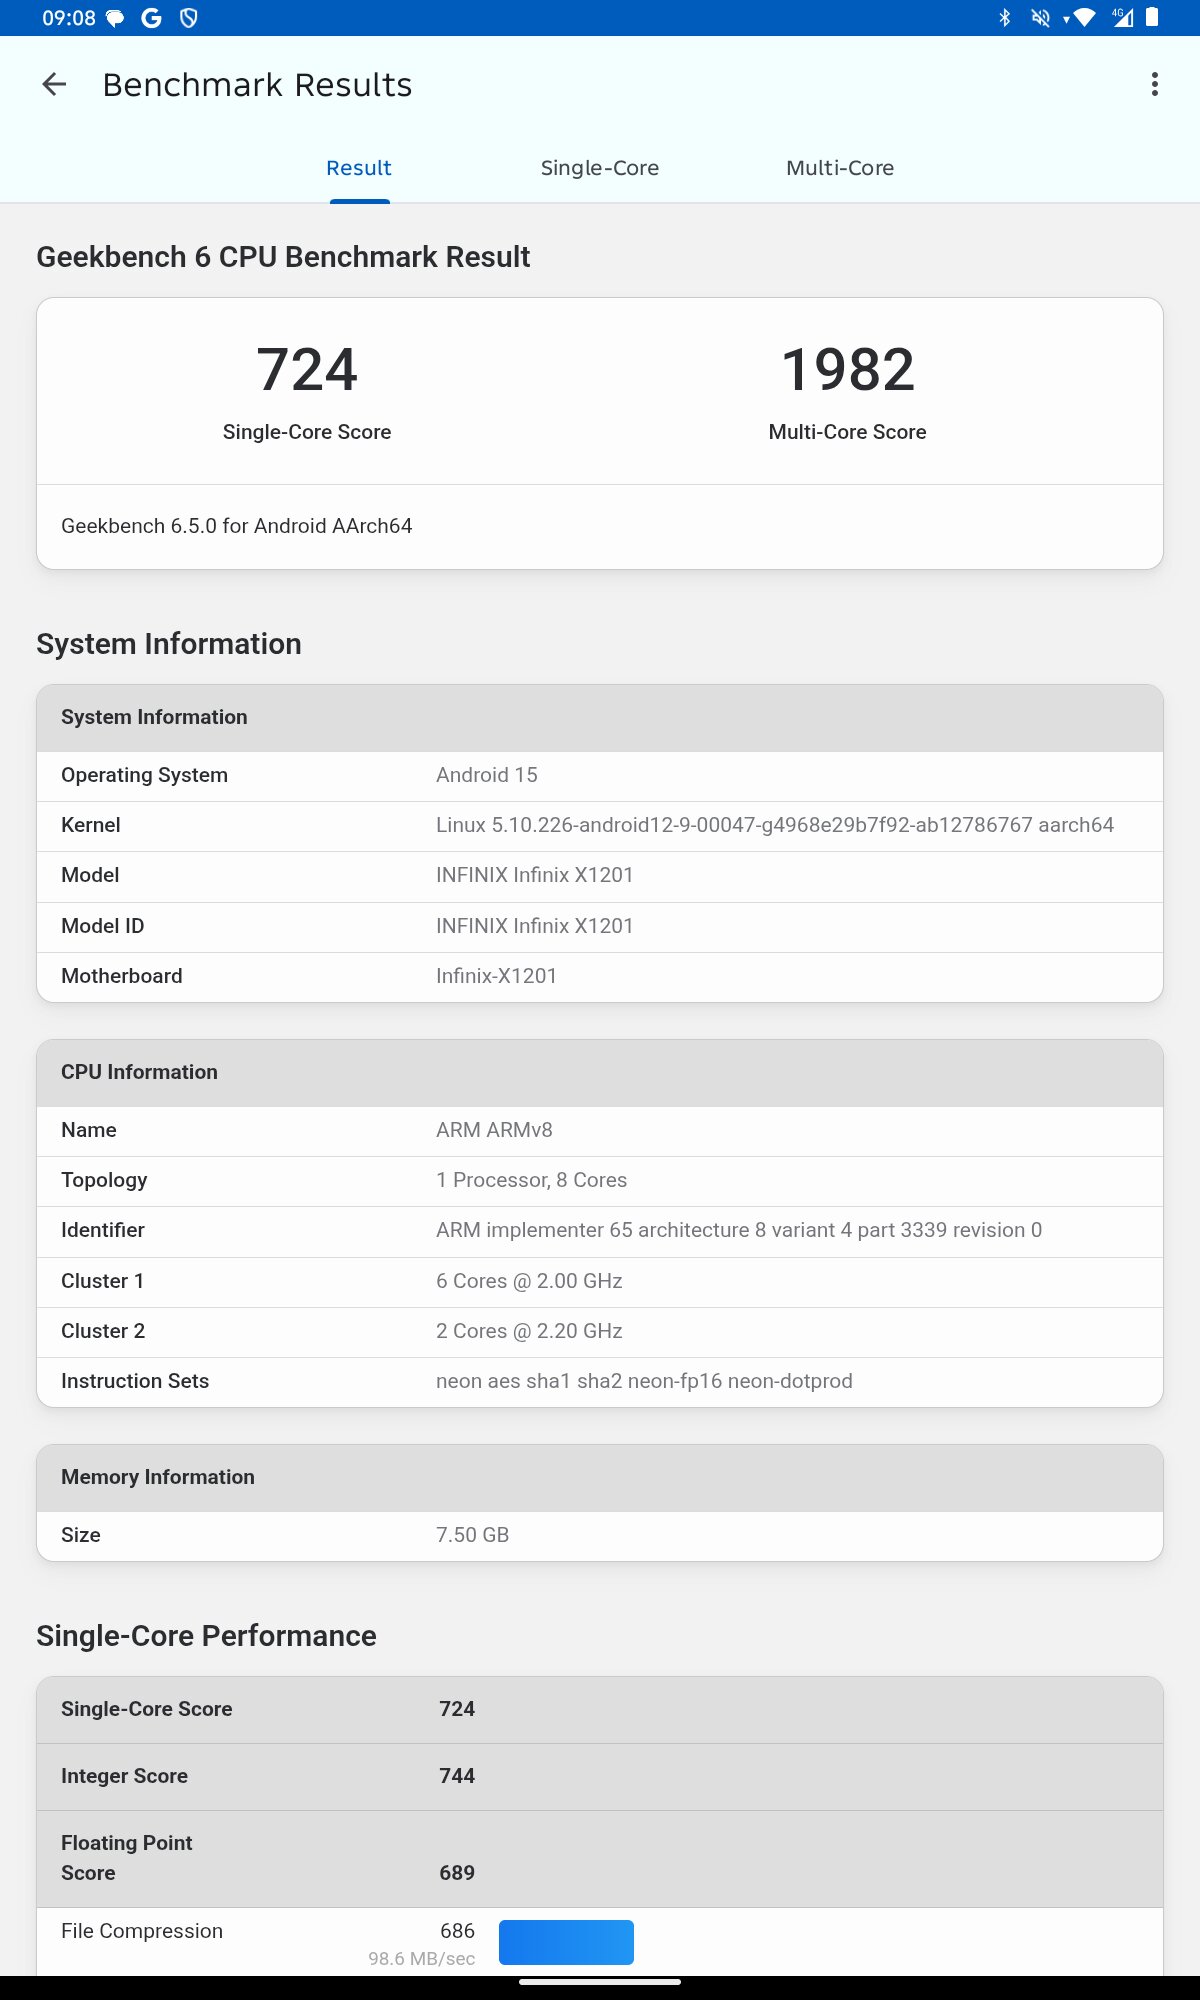The image size is (1200, 2000).
Task: Tap the Memory Size 7.50 GB row
Action: pos(600,1536)
